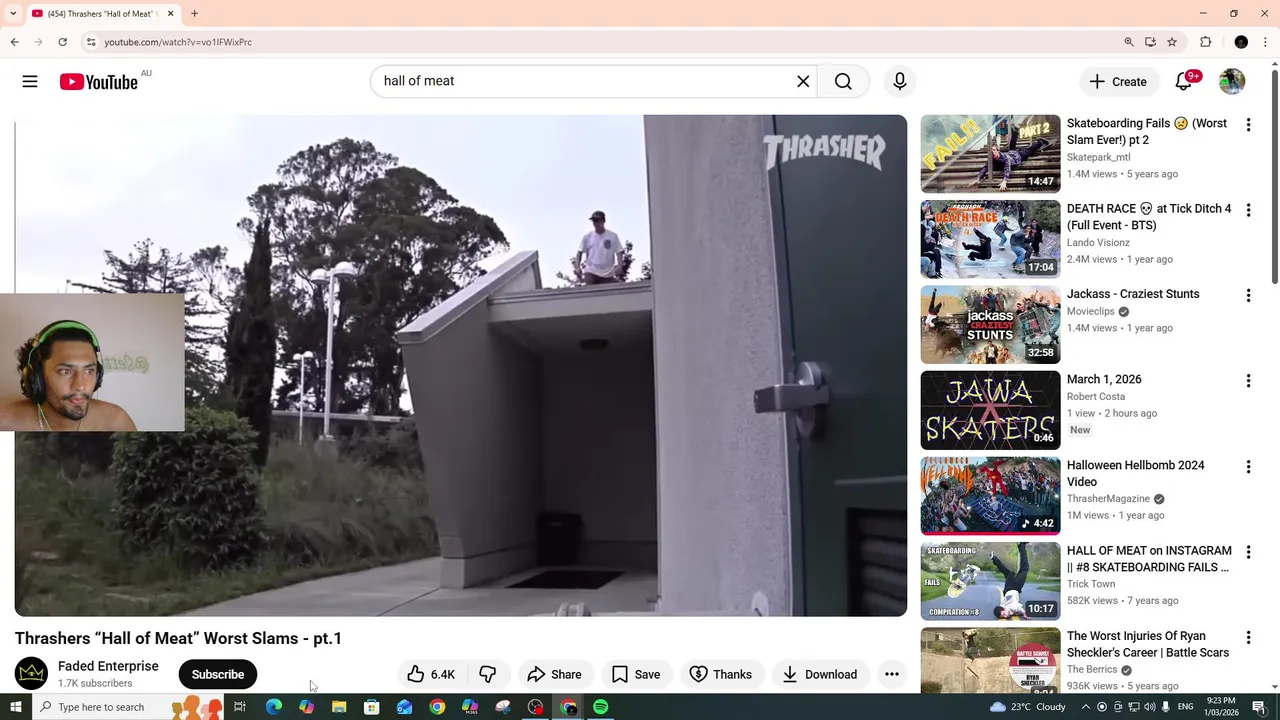
Task: Click the main video player
Action: coord(461,366)
